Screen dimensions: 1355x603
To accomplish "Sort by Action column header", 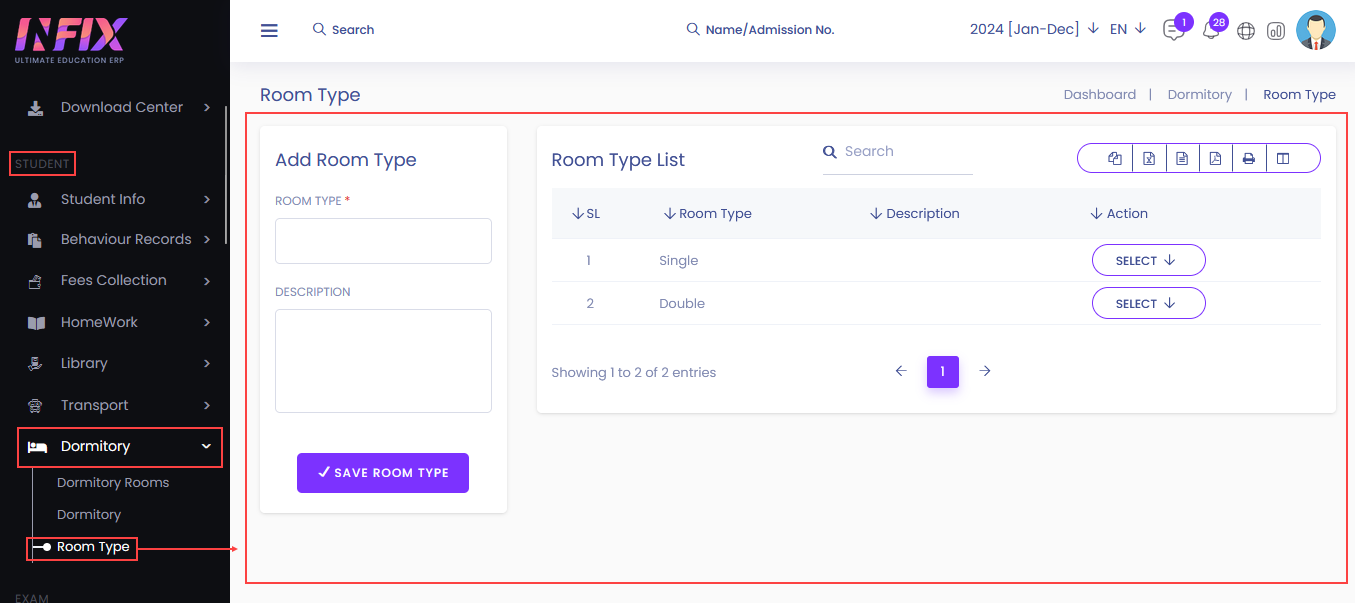I will point(1118,213).
